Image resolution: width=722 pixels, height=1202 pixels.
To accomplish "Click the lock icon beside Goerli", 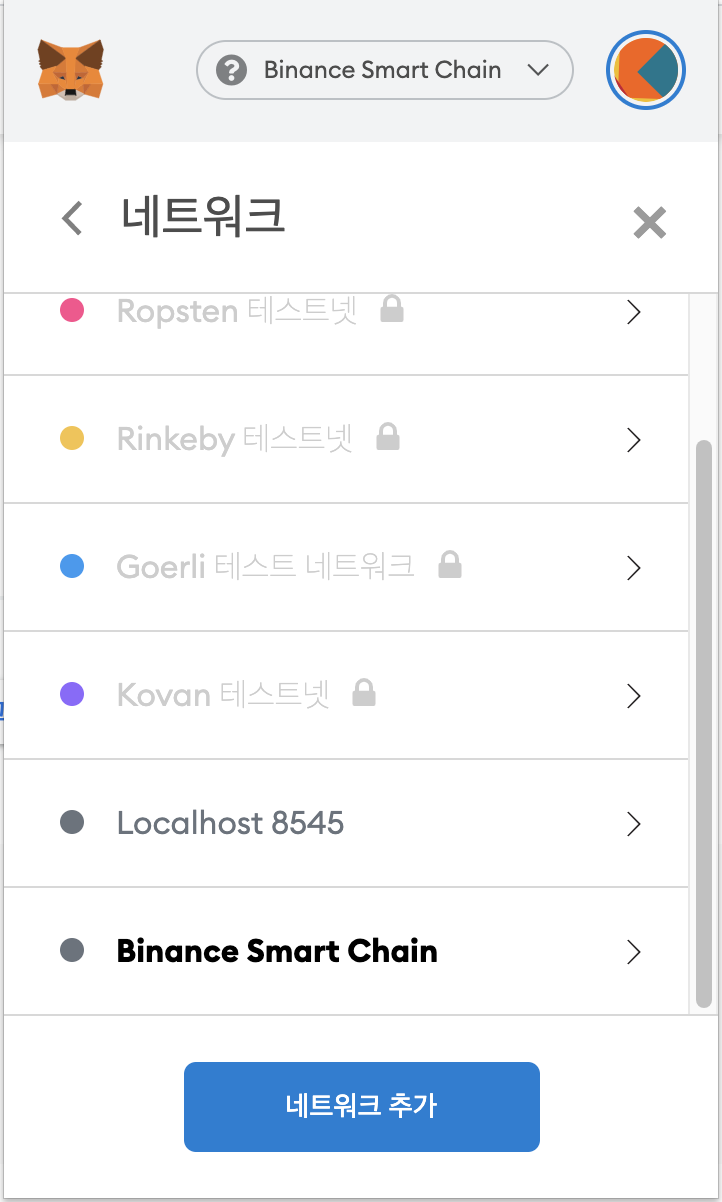I will tap(450, 566).
